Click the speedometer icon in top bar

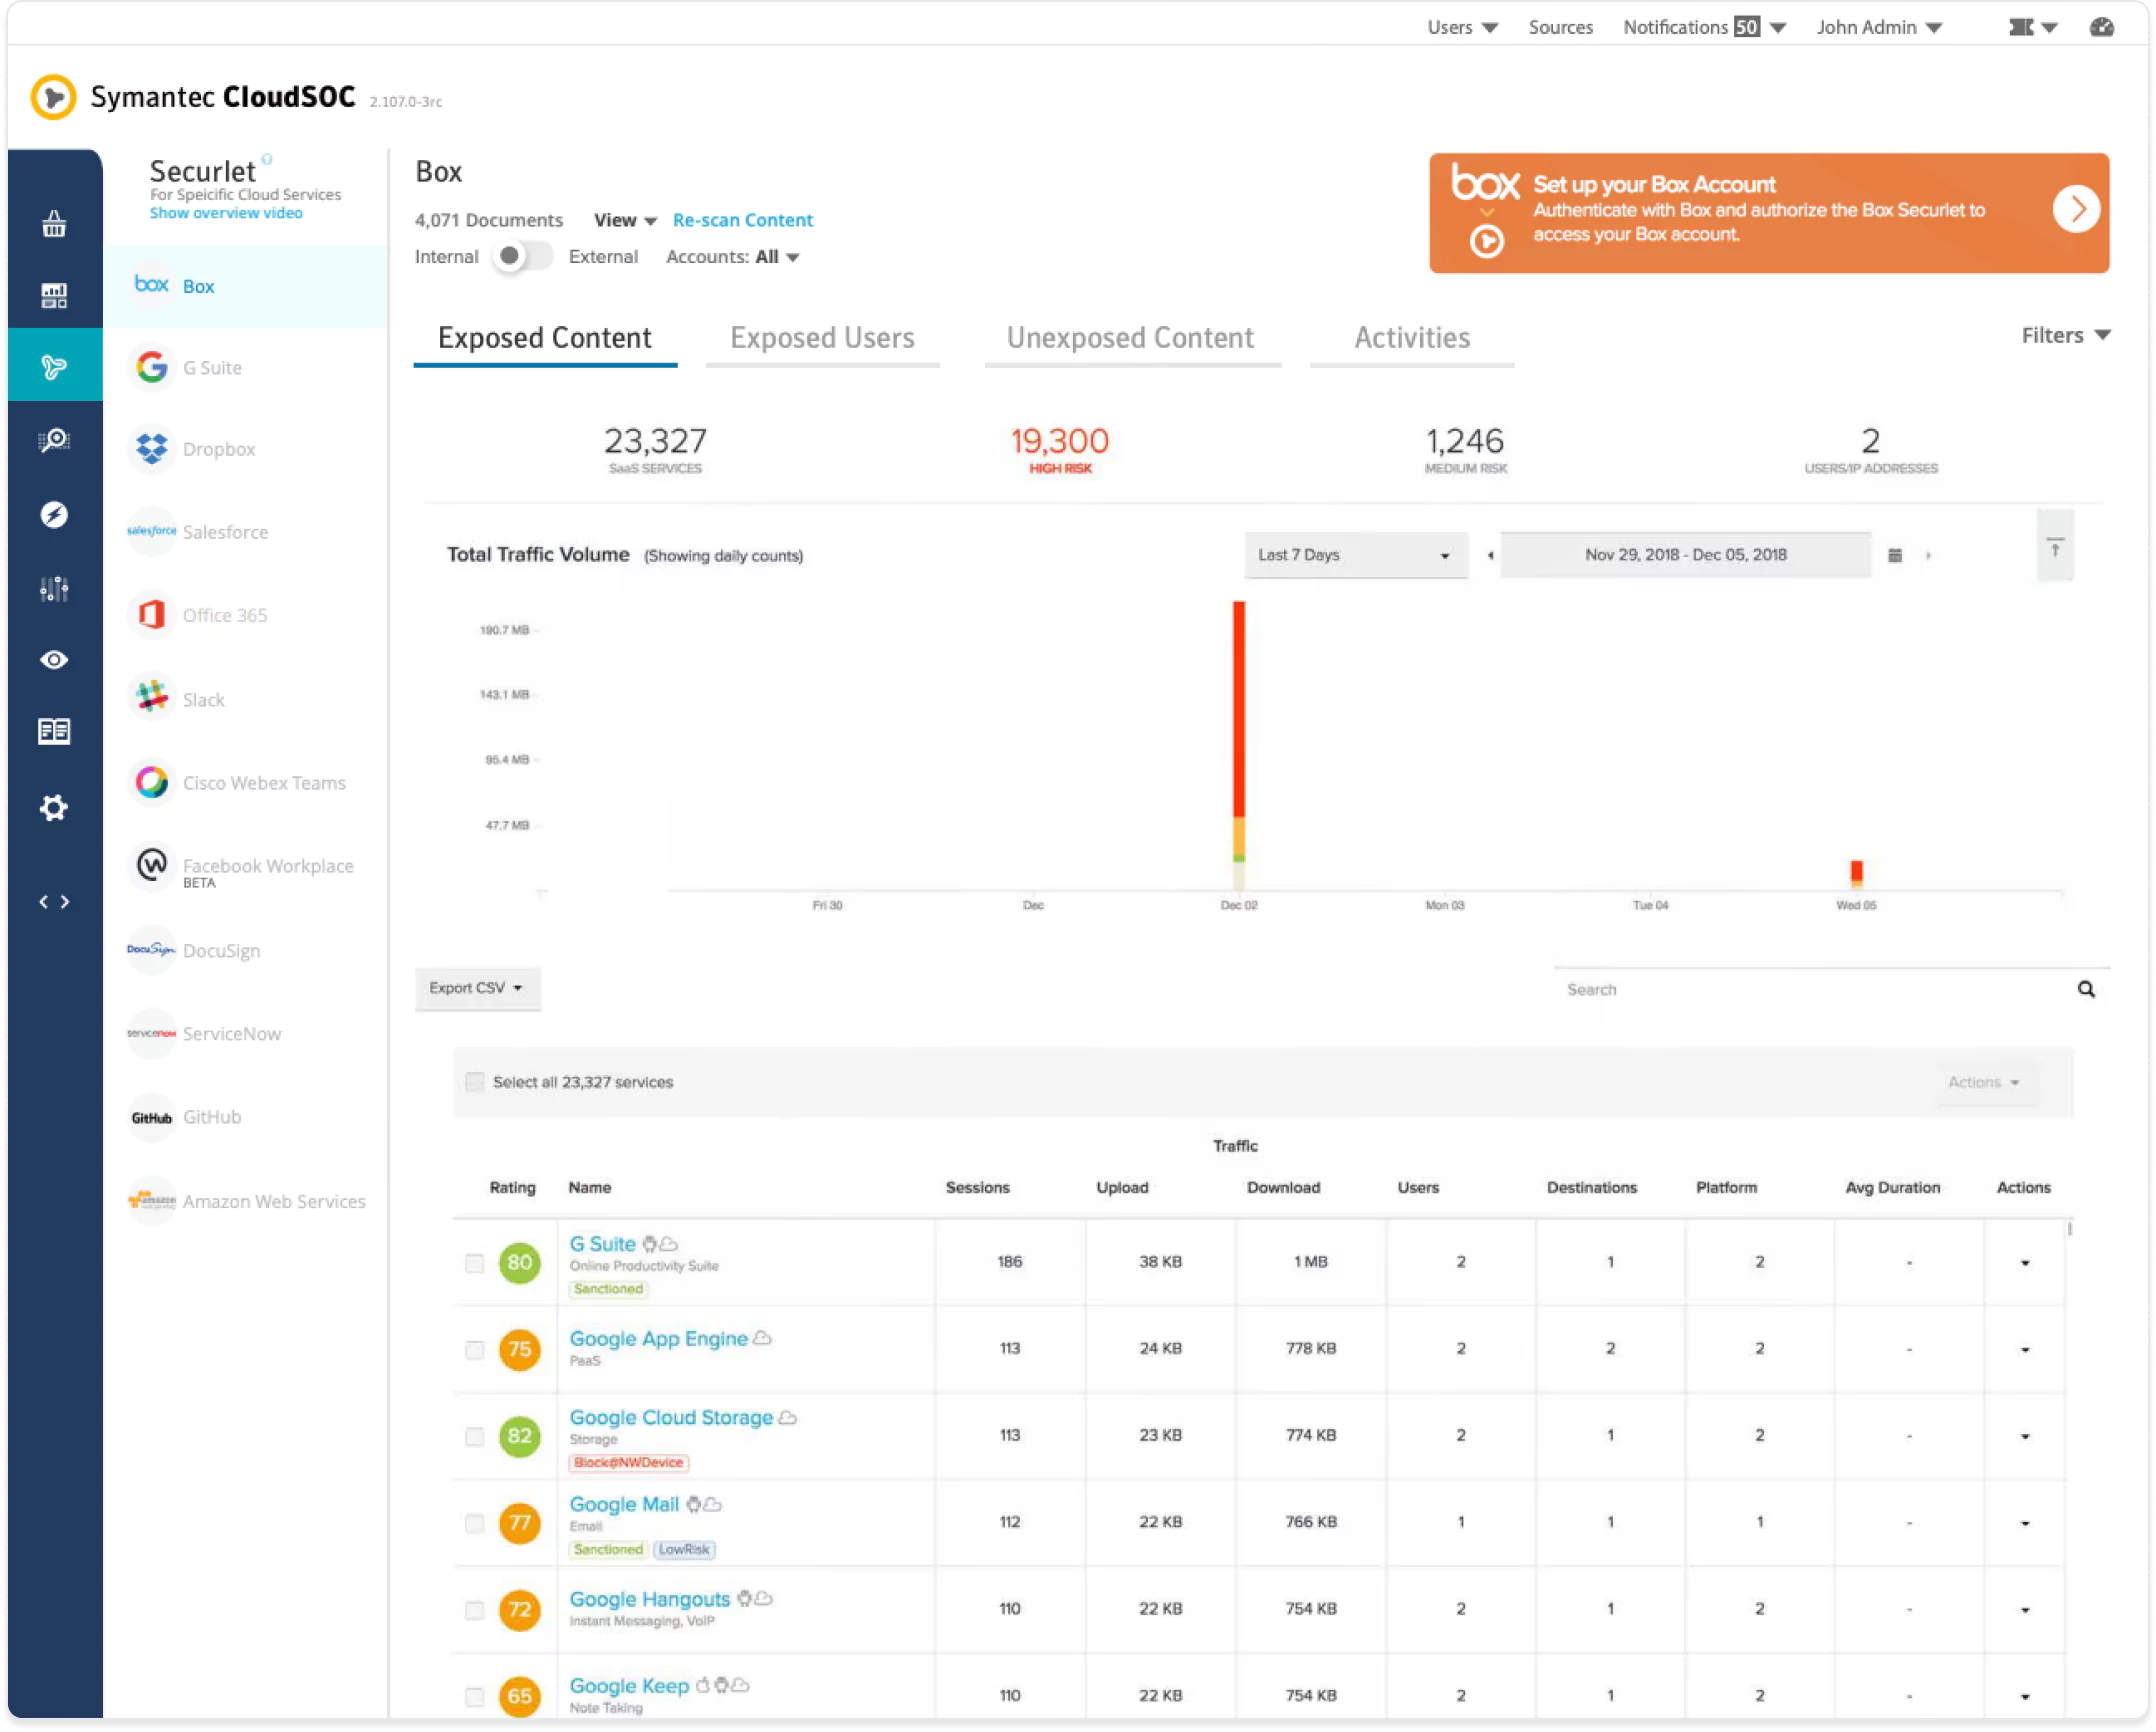(2102, 27)
